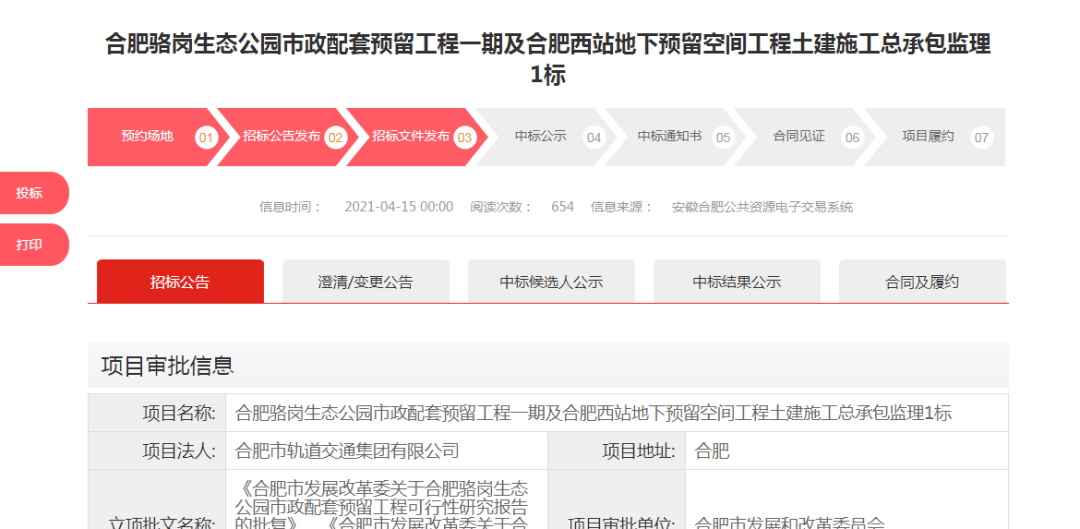
Task: Click the 信息时间 label
Action: coord(290,207)
